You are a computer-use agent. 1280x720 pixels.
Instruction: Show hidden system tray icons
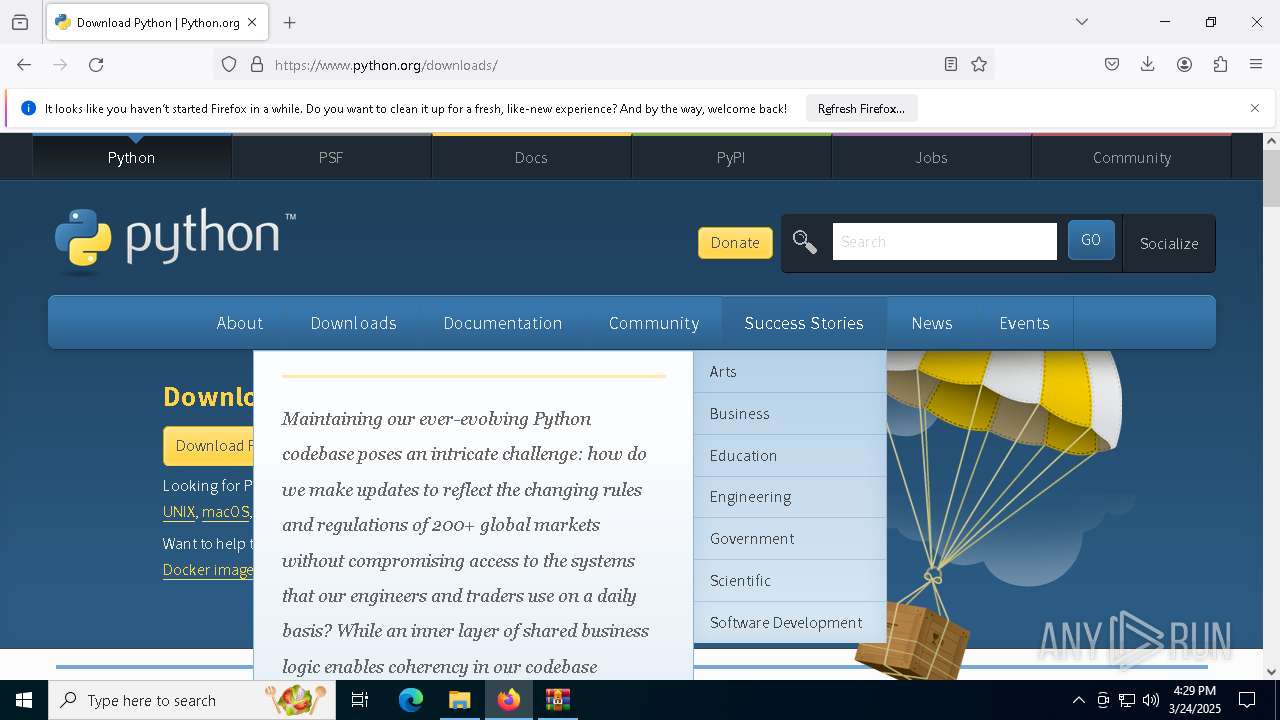point(1078,700)
